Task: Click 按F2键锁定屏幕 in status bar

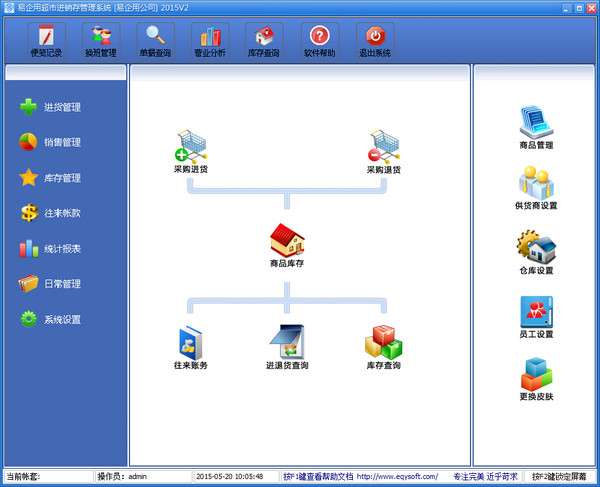Action: pyautogui.click(x=559, y=477)
